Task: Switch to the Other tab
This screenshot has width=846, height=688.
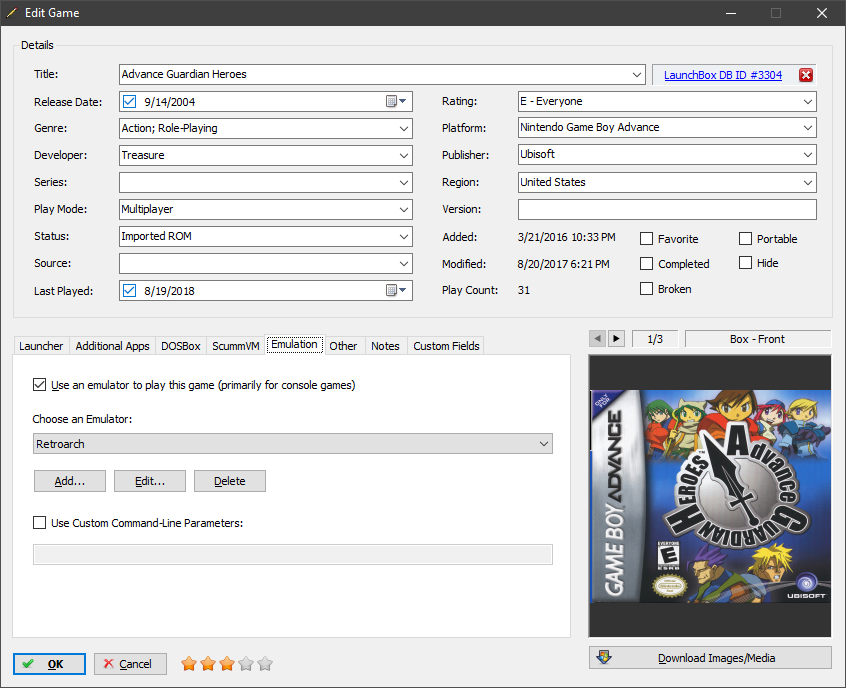Action: pos(343,346)
